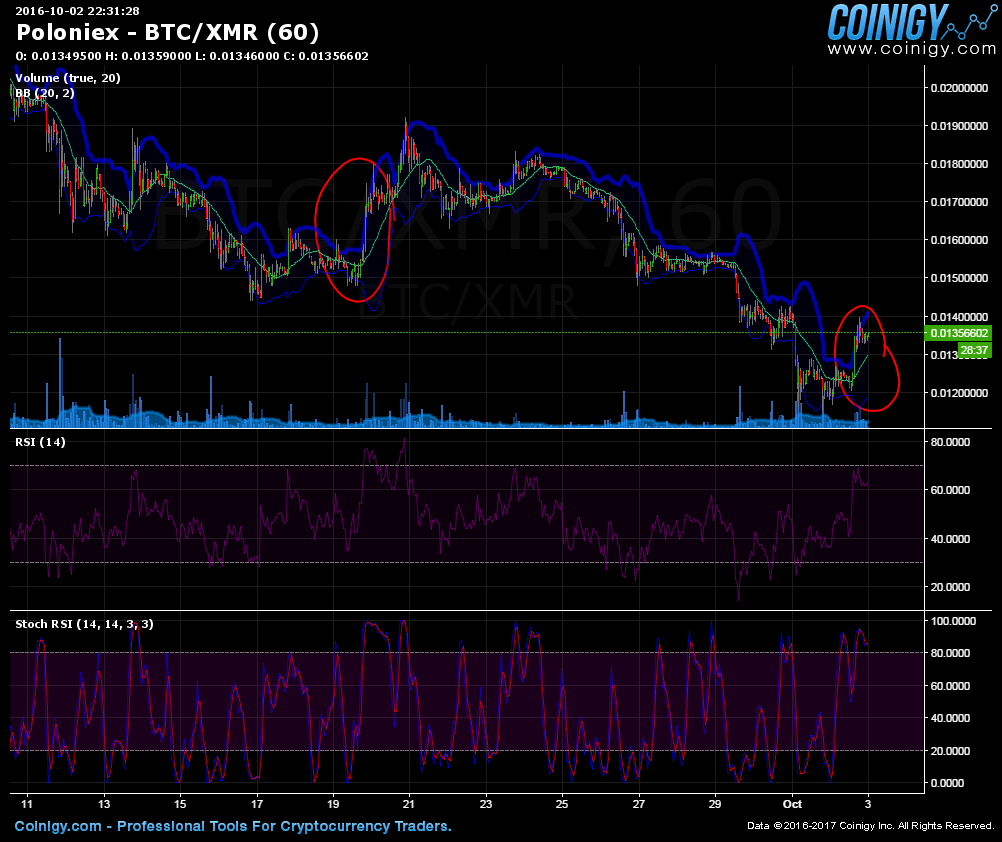Viewport: 1002px width, 842px height.
Task: Follow the Coinigy.com Professional Tools footer link
Action: pyautogui.click(x=233, y=826)
